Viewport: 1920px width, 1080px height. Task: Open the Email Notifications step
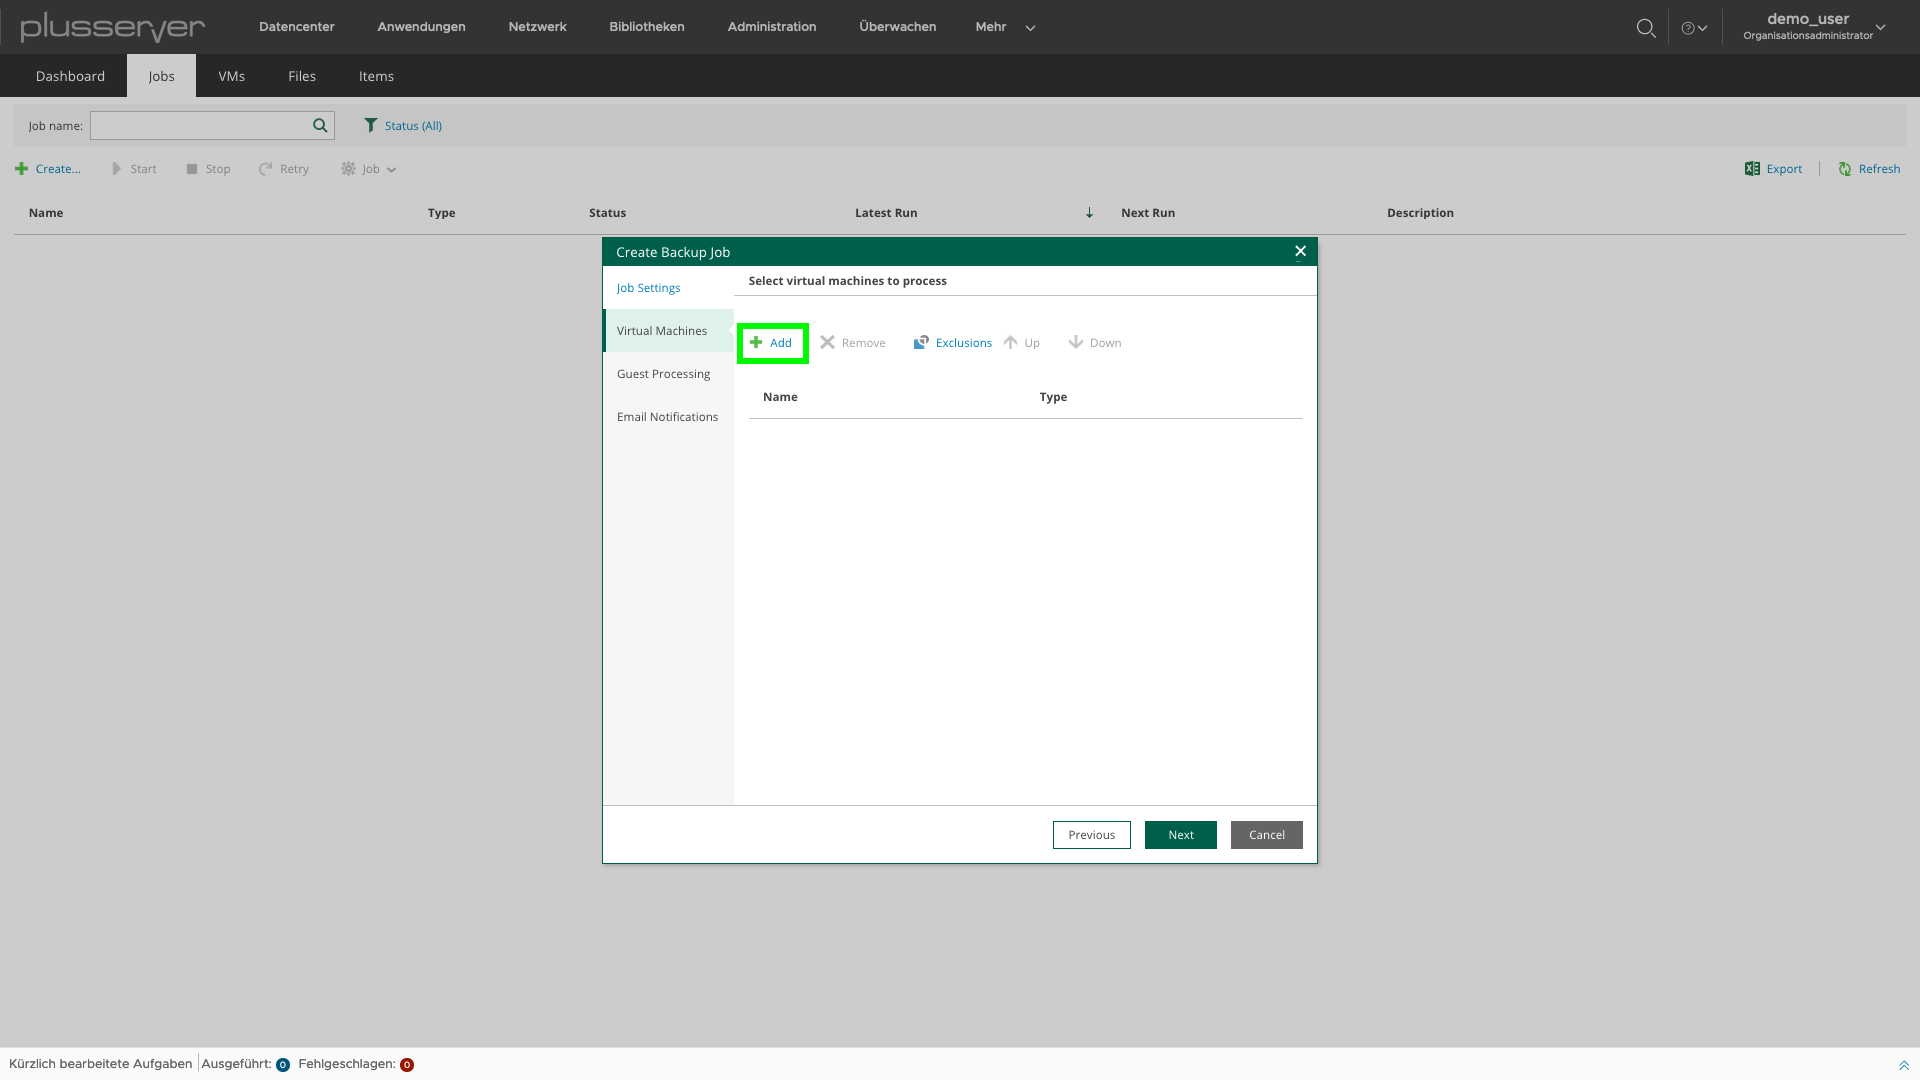tap(668, 417)
